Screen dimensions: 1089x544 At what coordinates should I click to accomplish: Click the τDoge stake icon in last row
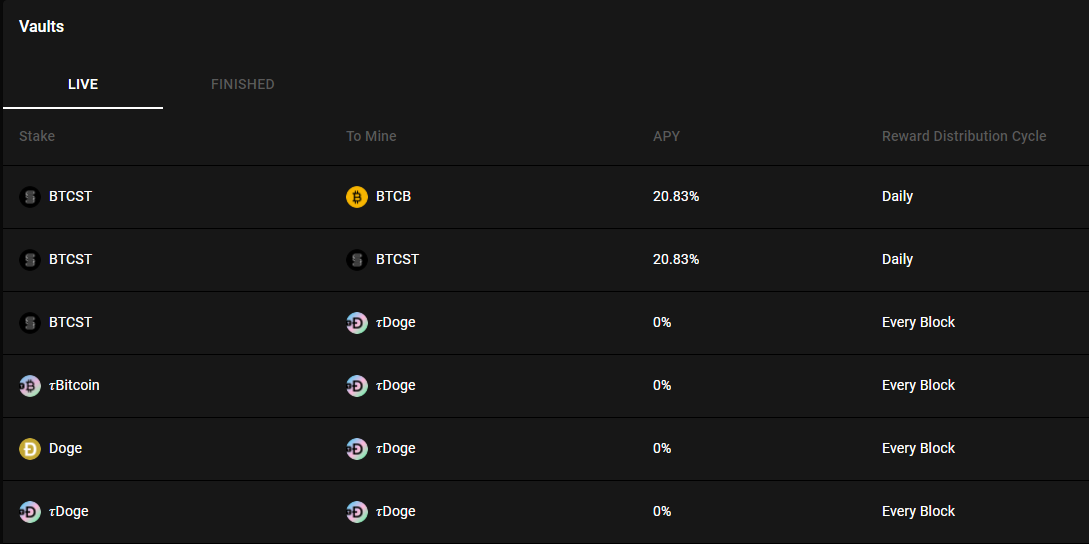click(30, 512)
